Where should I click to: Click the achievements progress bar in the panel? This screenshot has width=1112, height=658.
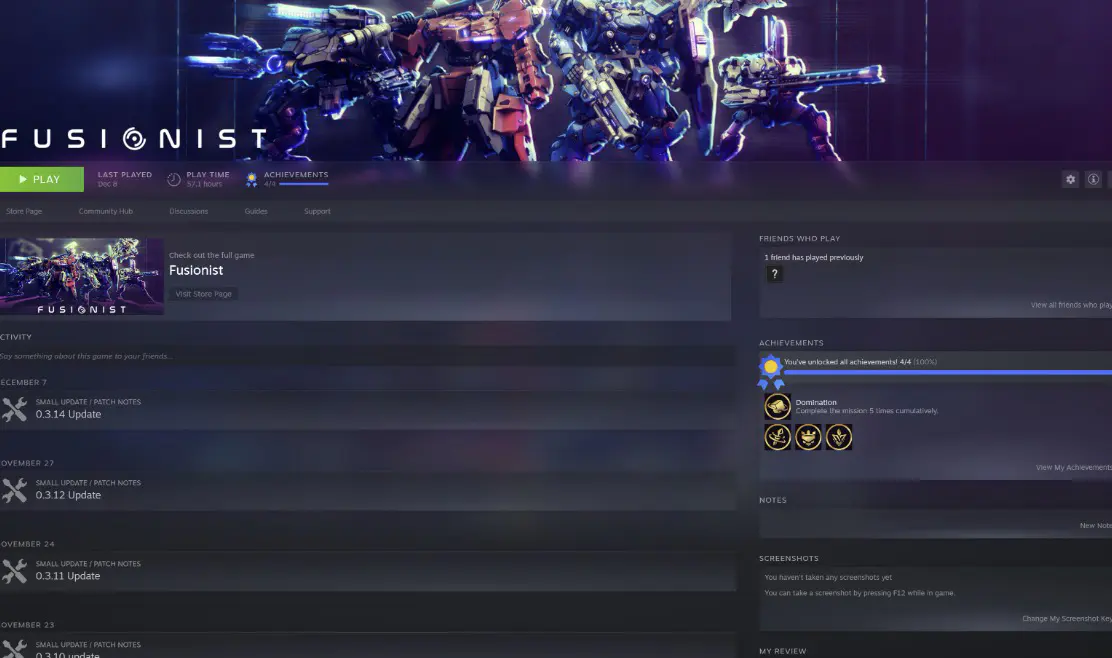coord(947,372)
